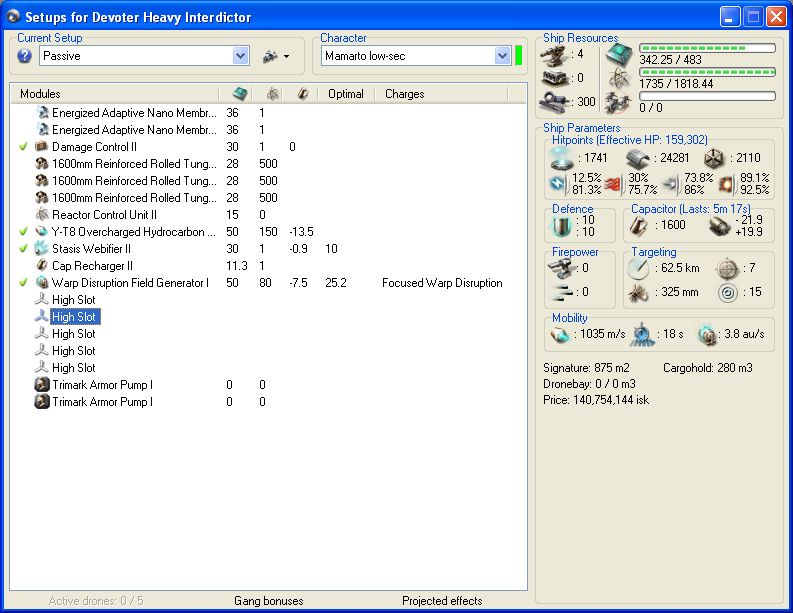Viewport: 793px width, 613px height.
Task: Click the armor hitpoints icon
Action: pyautogui.click(x=638, y=159)
